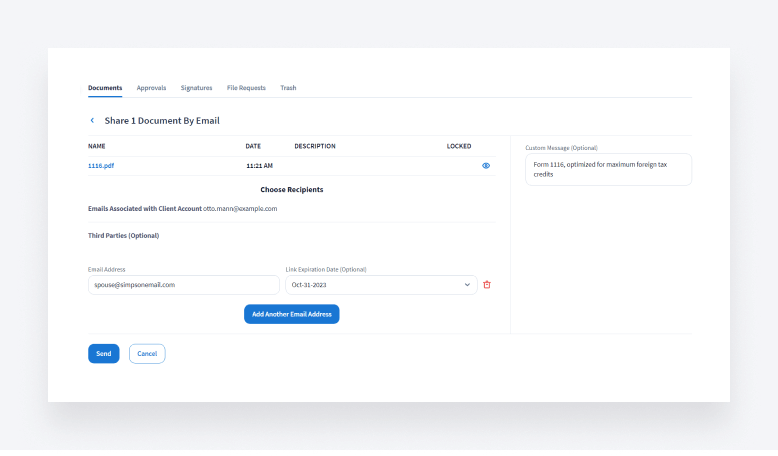Click the otto.mann@example.com client email
The width and height of the screenshot is (778, 456).
(x=240, y=208)
